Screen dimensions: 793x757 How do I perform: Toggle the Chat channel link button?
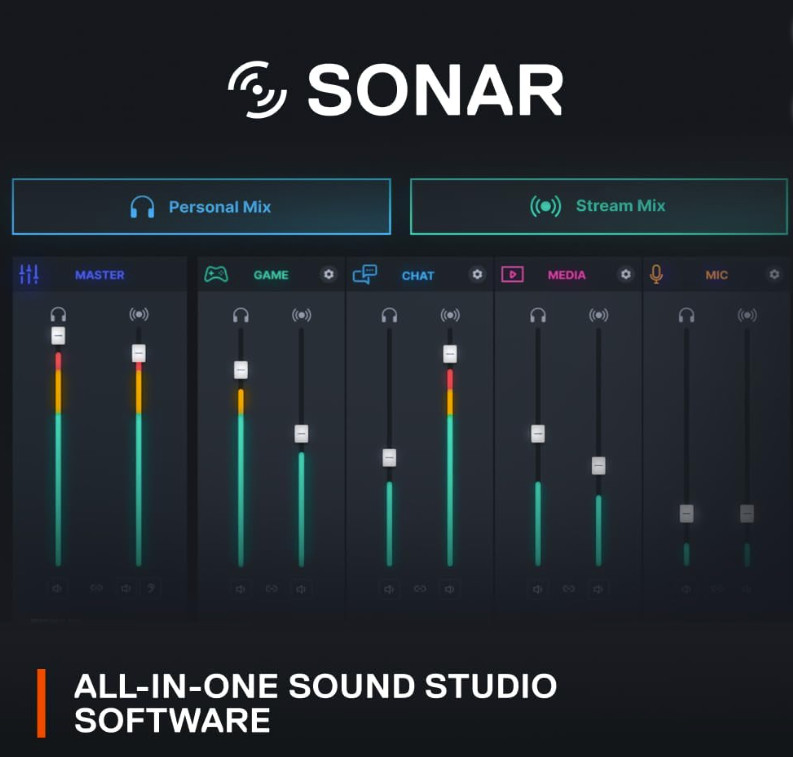420,589
